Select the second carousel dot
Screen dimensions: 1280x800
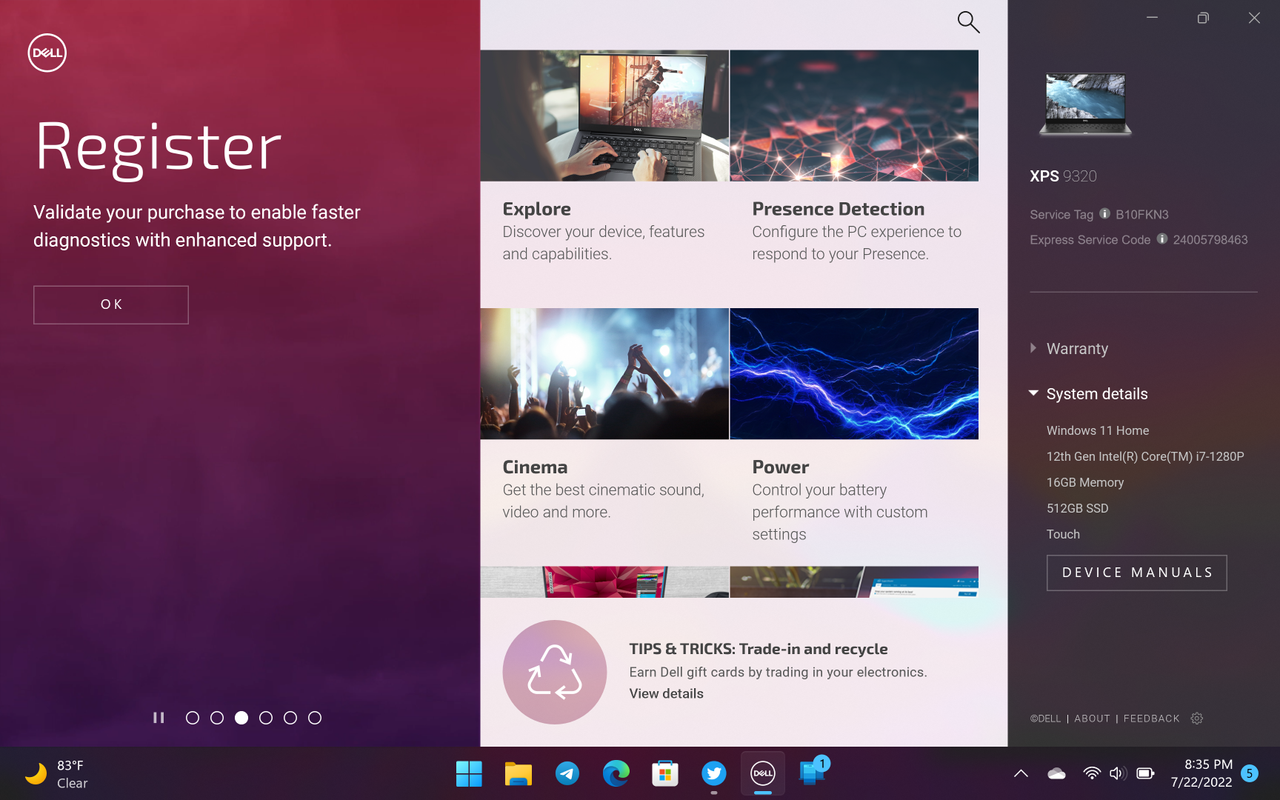point(217,718)
